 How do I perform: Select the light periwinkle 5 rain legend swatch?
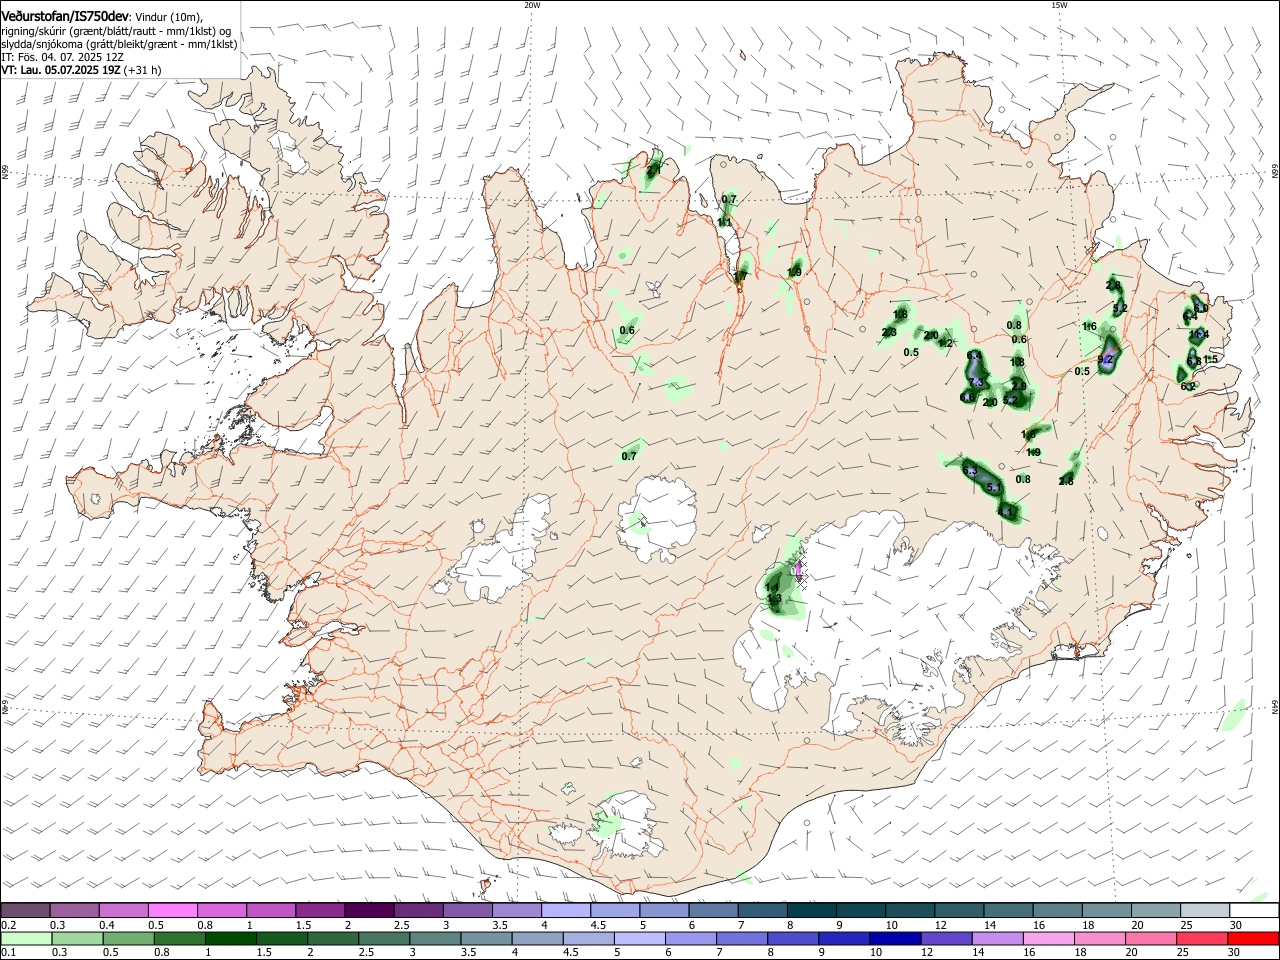[x=639, y=938]
